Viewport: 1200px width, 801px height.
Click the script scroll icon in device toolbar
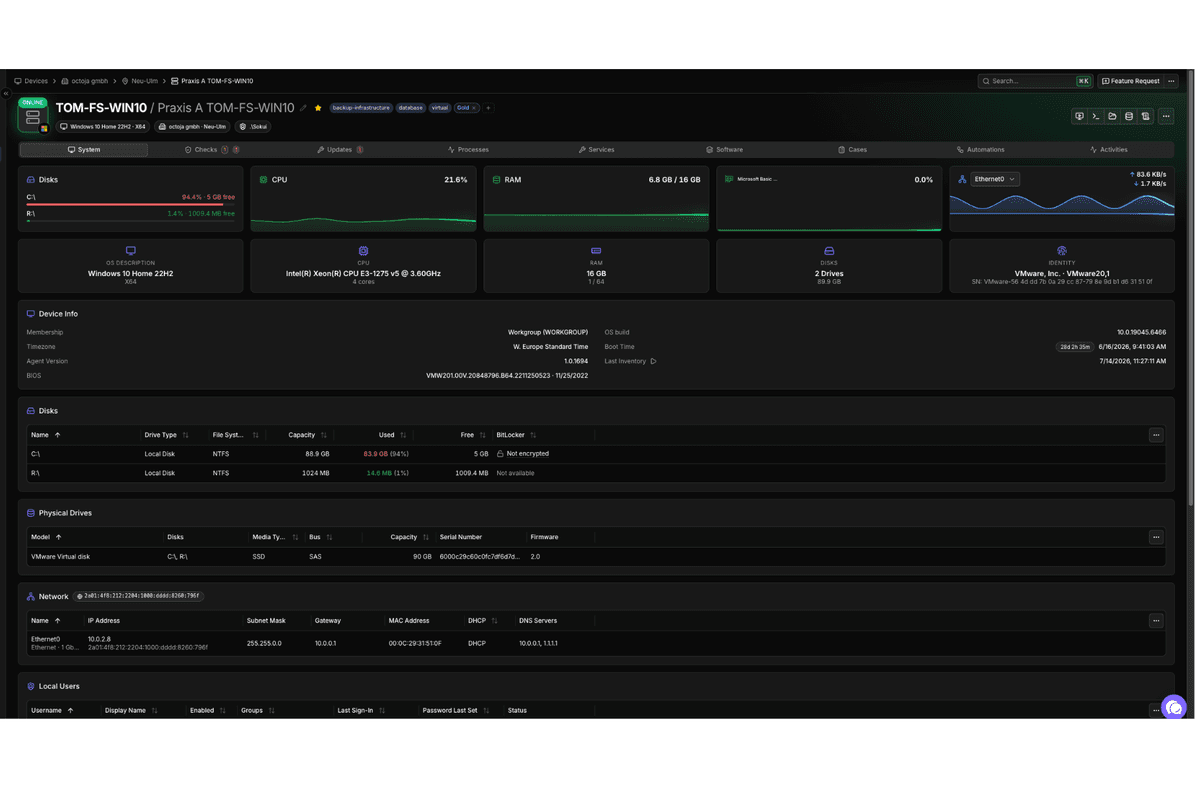[x=1146, y=117]
